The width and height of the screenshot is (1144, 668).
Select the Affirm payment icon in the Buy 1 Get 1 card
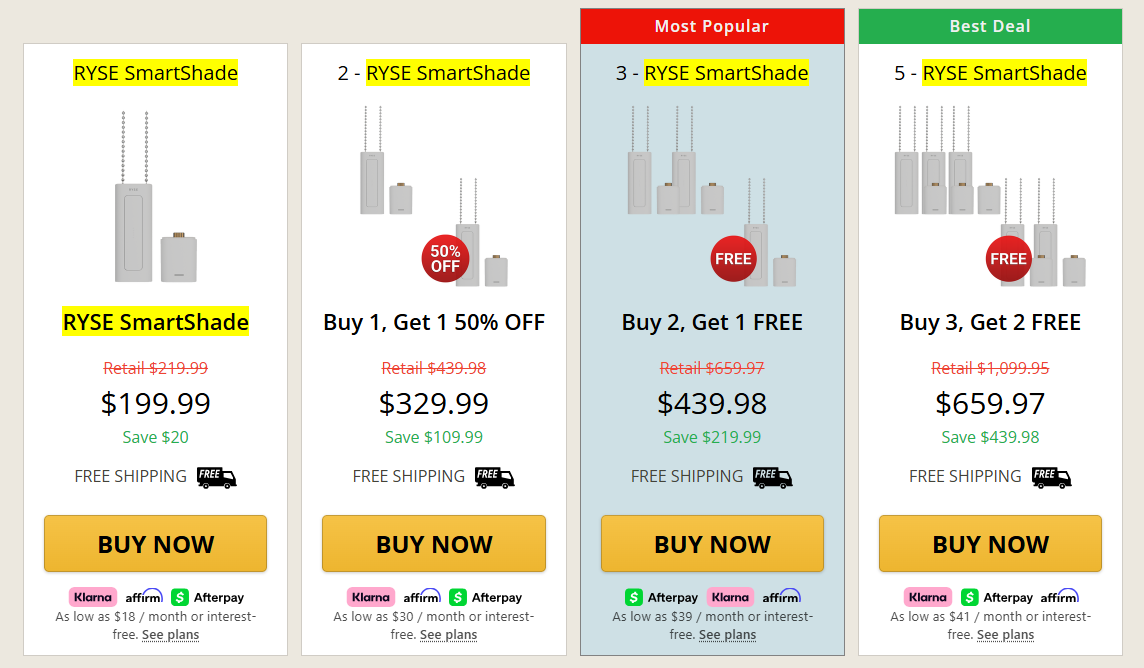(x=423, y=597)
